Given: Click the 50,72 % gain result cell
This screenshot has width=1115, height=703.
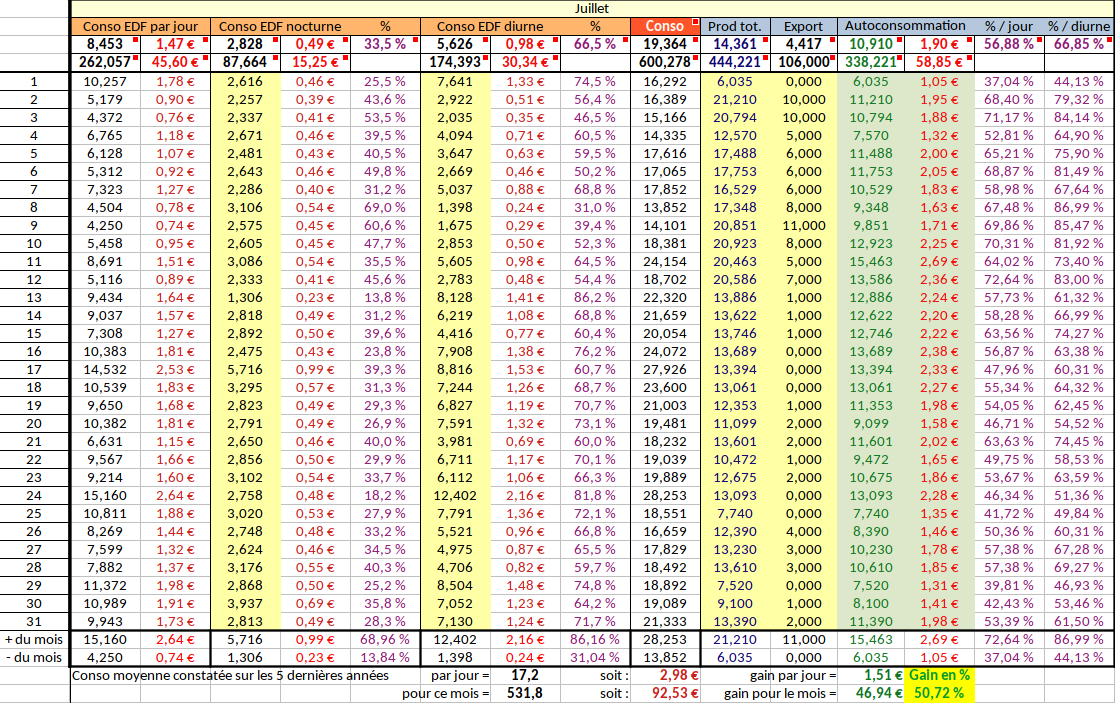Looking at the screenshot, I should tap(939, 693).
